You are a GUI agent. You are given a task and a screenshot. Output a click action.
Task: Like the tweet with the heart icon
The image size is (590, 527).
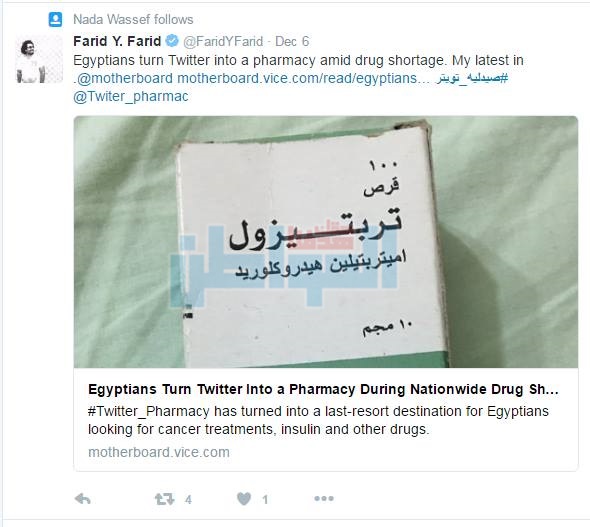coord(244,499)
